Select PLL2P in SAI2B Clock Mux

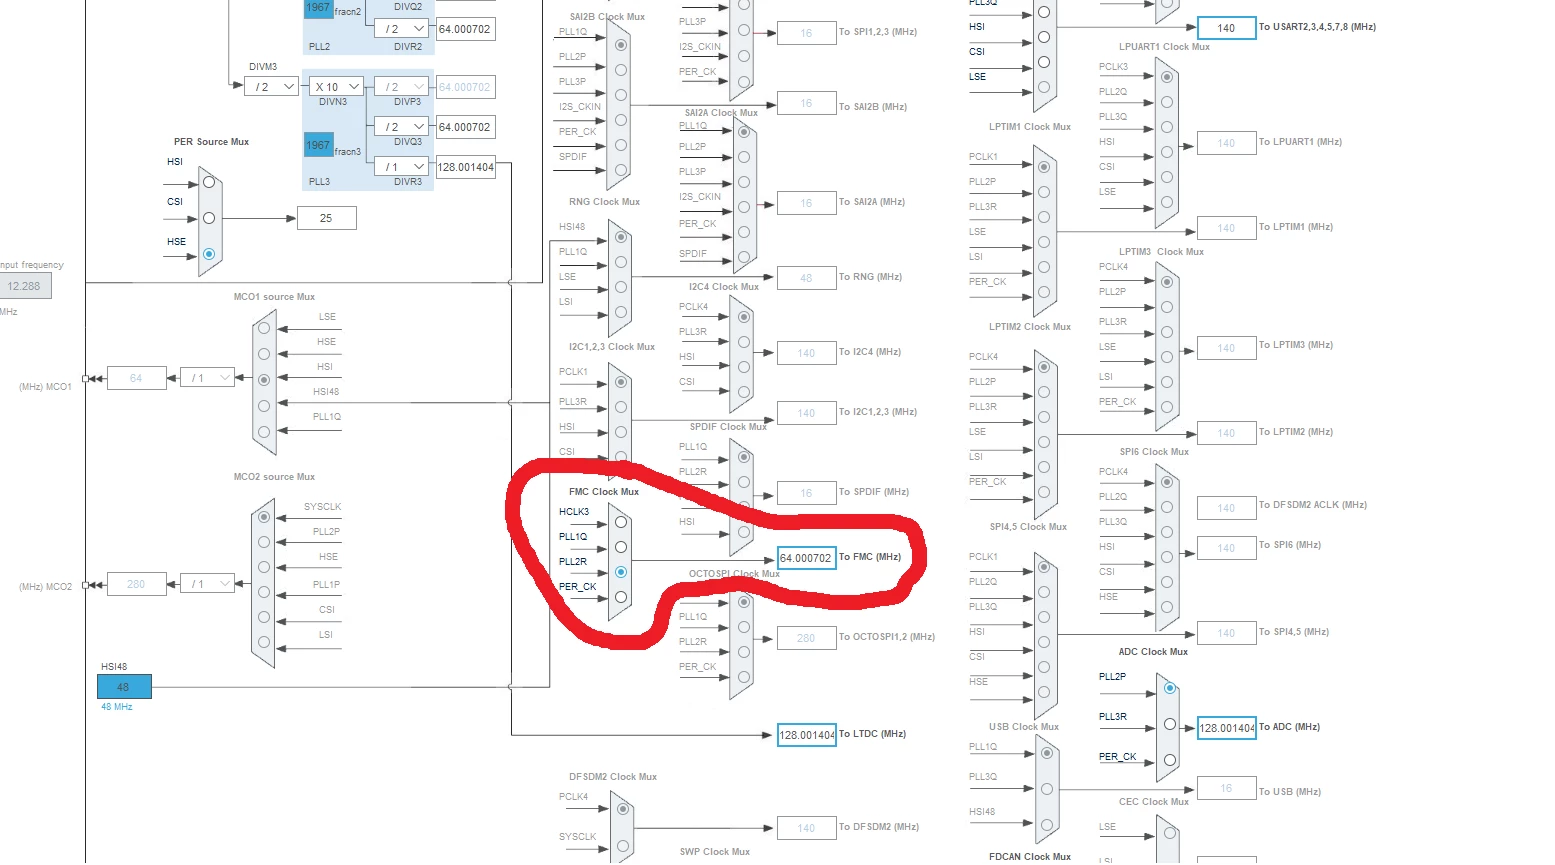(621, 70)
